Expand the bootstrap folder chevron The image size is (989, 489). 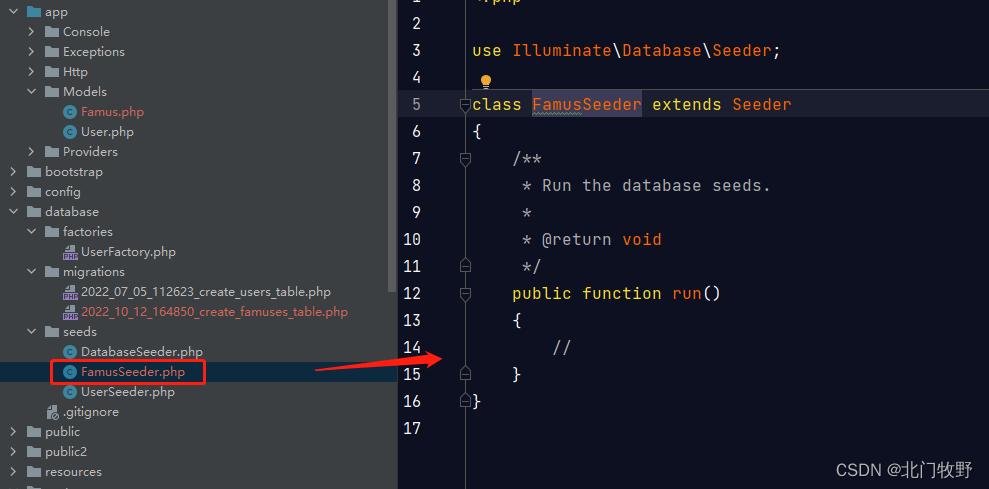point(14,172)
